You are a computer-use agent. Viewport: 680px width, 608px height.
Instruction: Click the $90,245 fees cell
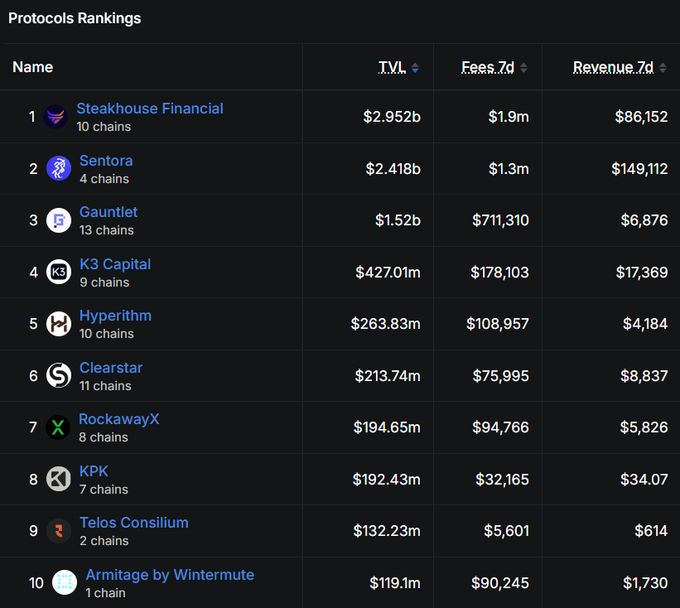500,583
